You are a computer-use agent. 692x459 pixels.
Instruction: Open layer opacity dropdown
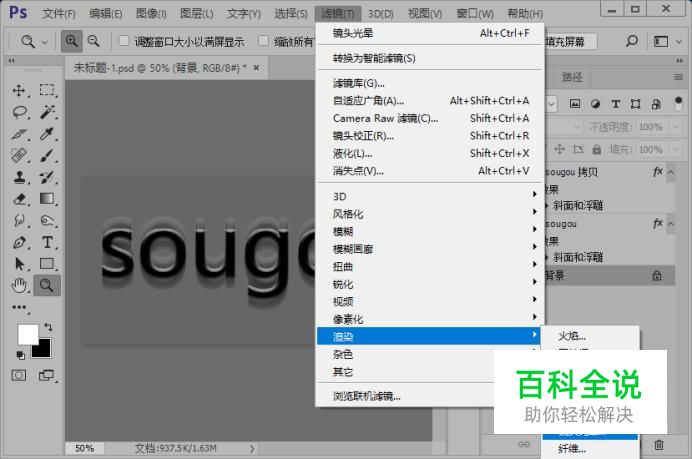pos(676,127)
